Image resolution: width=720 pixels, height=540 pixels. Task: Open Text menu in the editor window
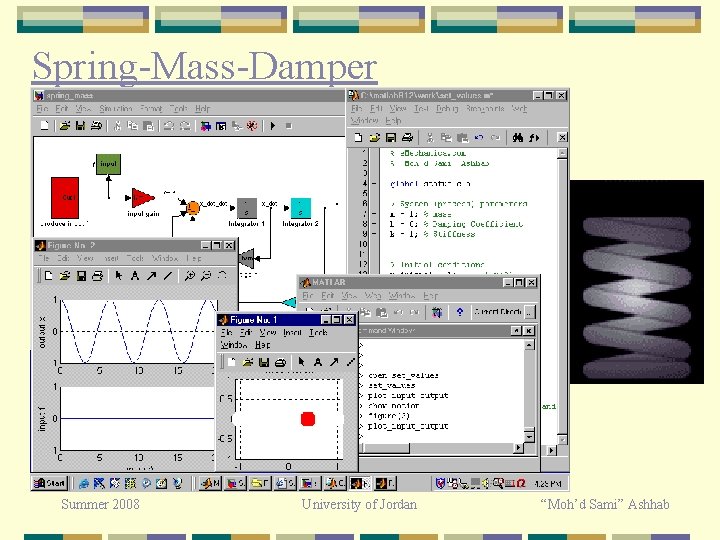(x=421, y=108)
